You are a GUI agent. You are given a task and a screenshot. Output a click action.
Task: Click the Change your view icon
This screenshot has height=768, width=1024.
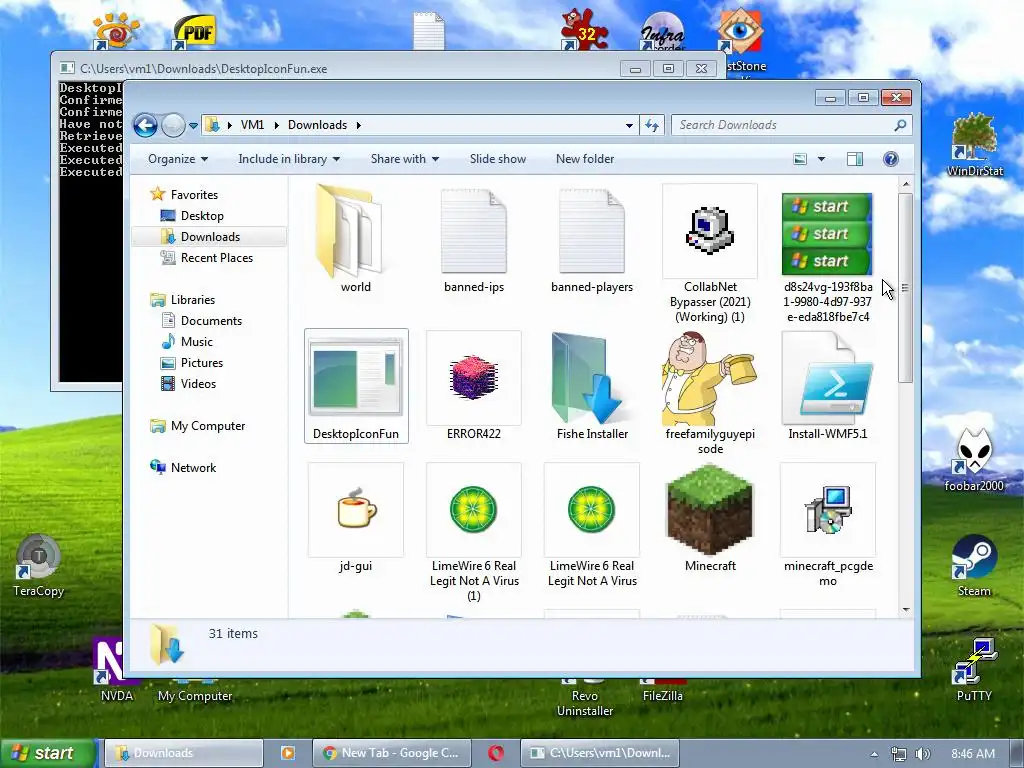pyautogui.click(x=800, y=159)
